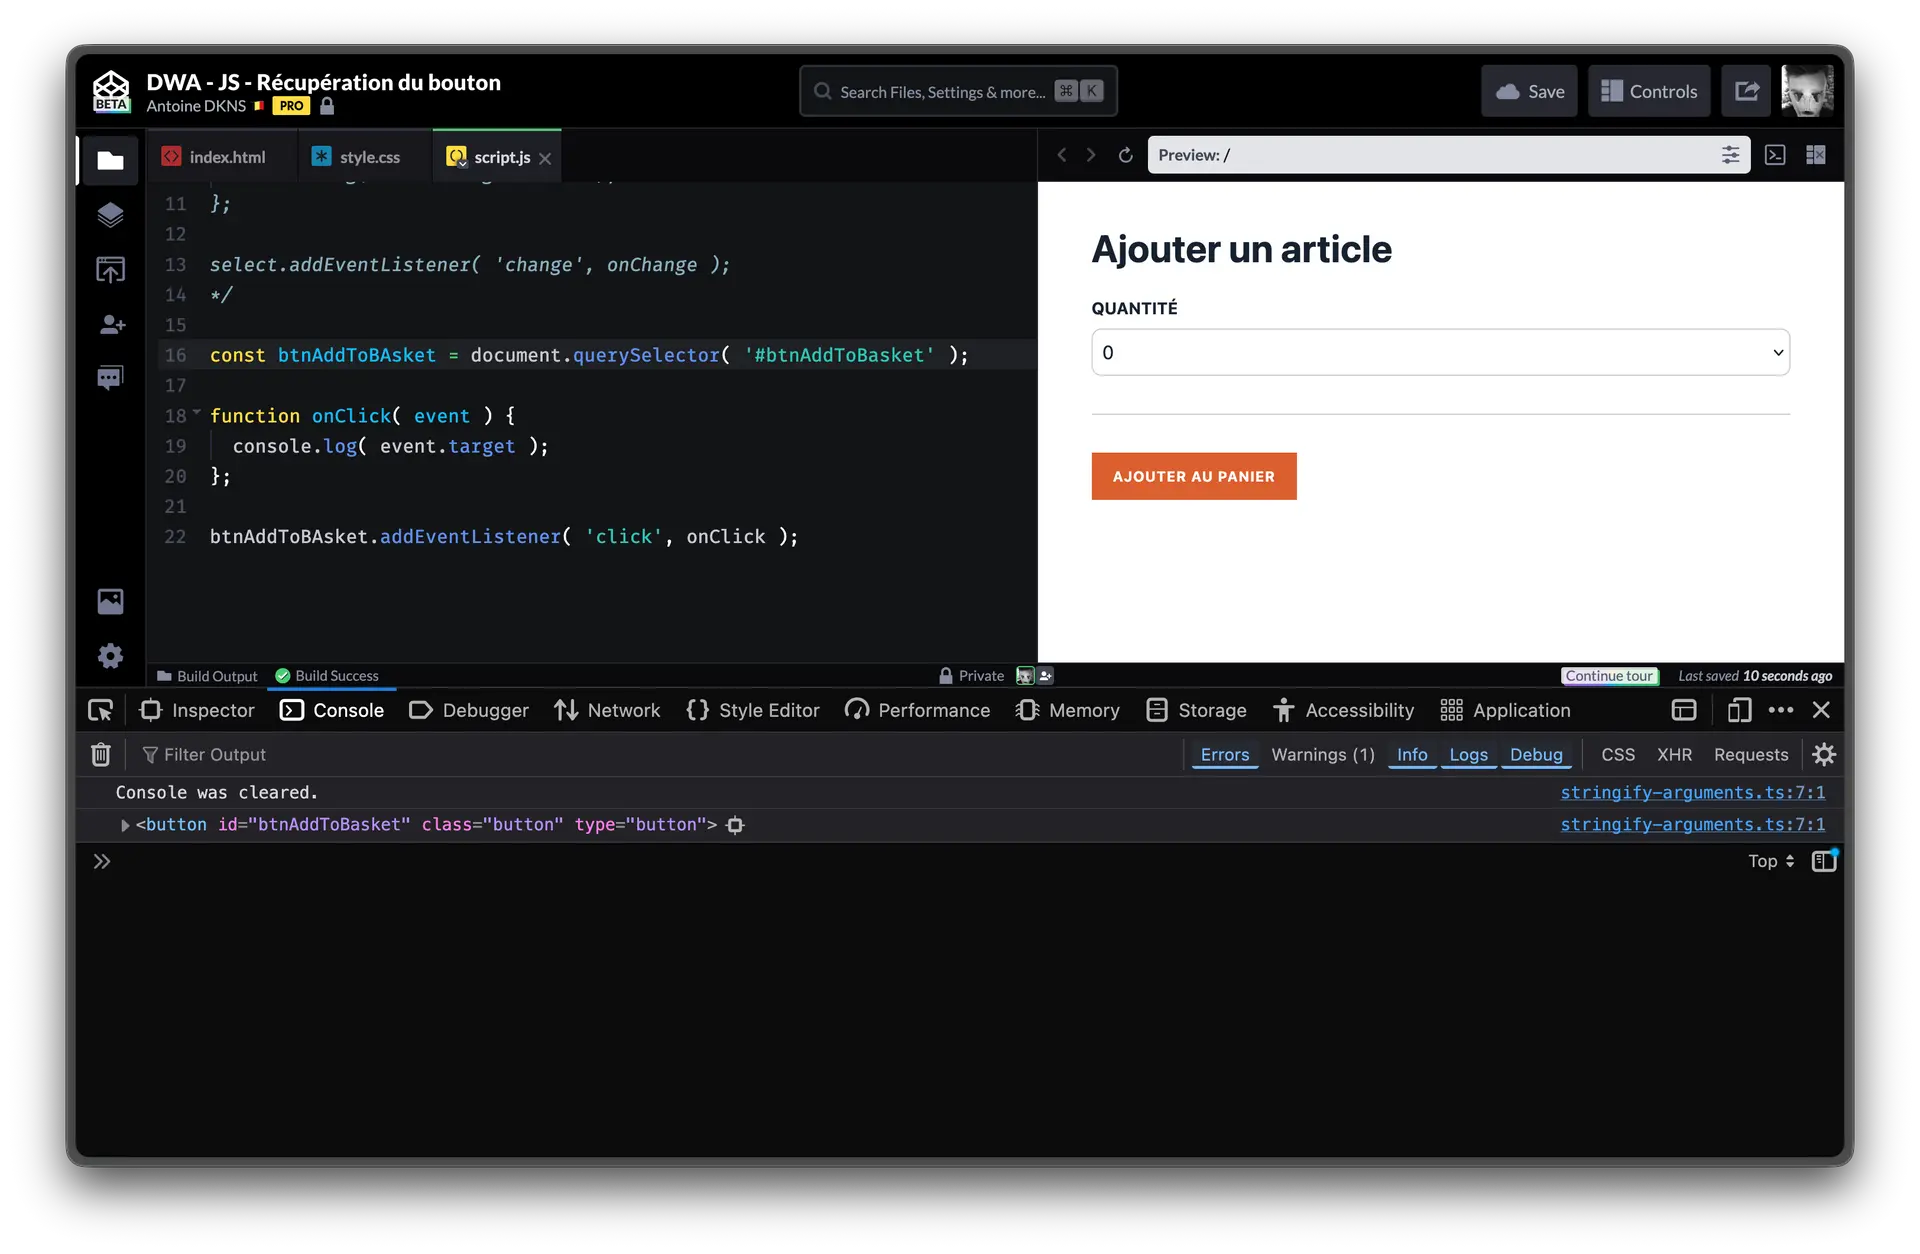Image resolution: width=1920 pixels, height=1254 pixels.
Task: Reload the preview pane
Action: 1125,155
